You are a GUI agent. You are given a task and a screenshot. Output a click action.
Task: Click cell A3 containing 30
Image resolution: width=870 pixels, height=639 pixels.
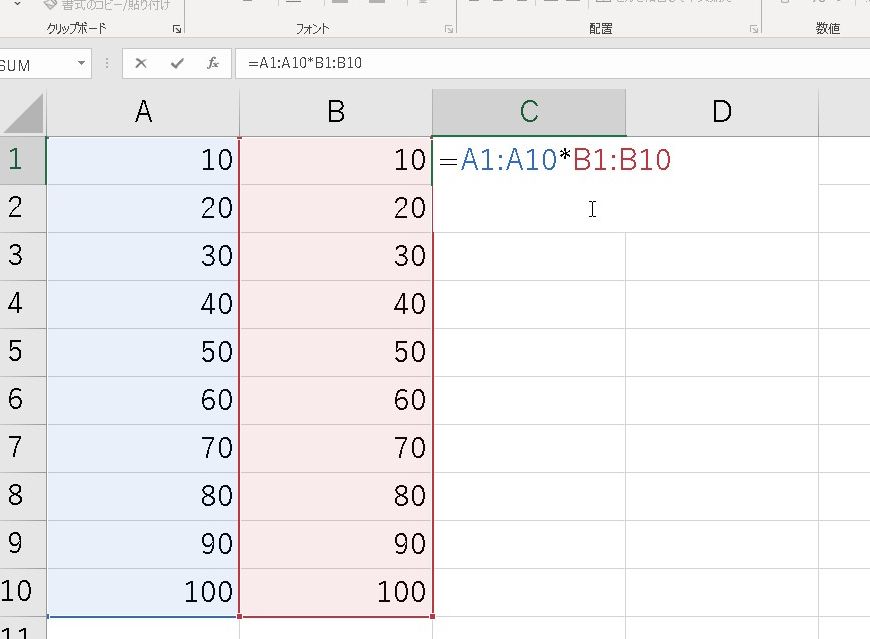[143, 256]
